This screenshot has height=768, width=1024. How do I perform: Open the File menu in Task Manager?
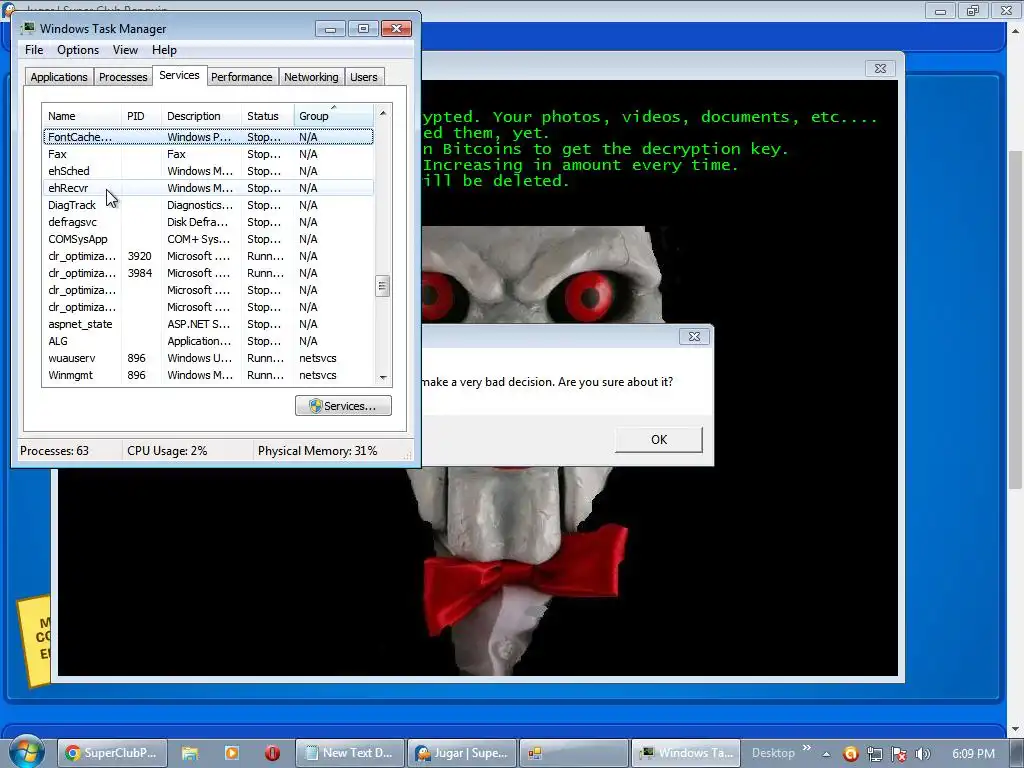(34, 50)
